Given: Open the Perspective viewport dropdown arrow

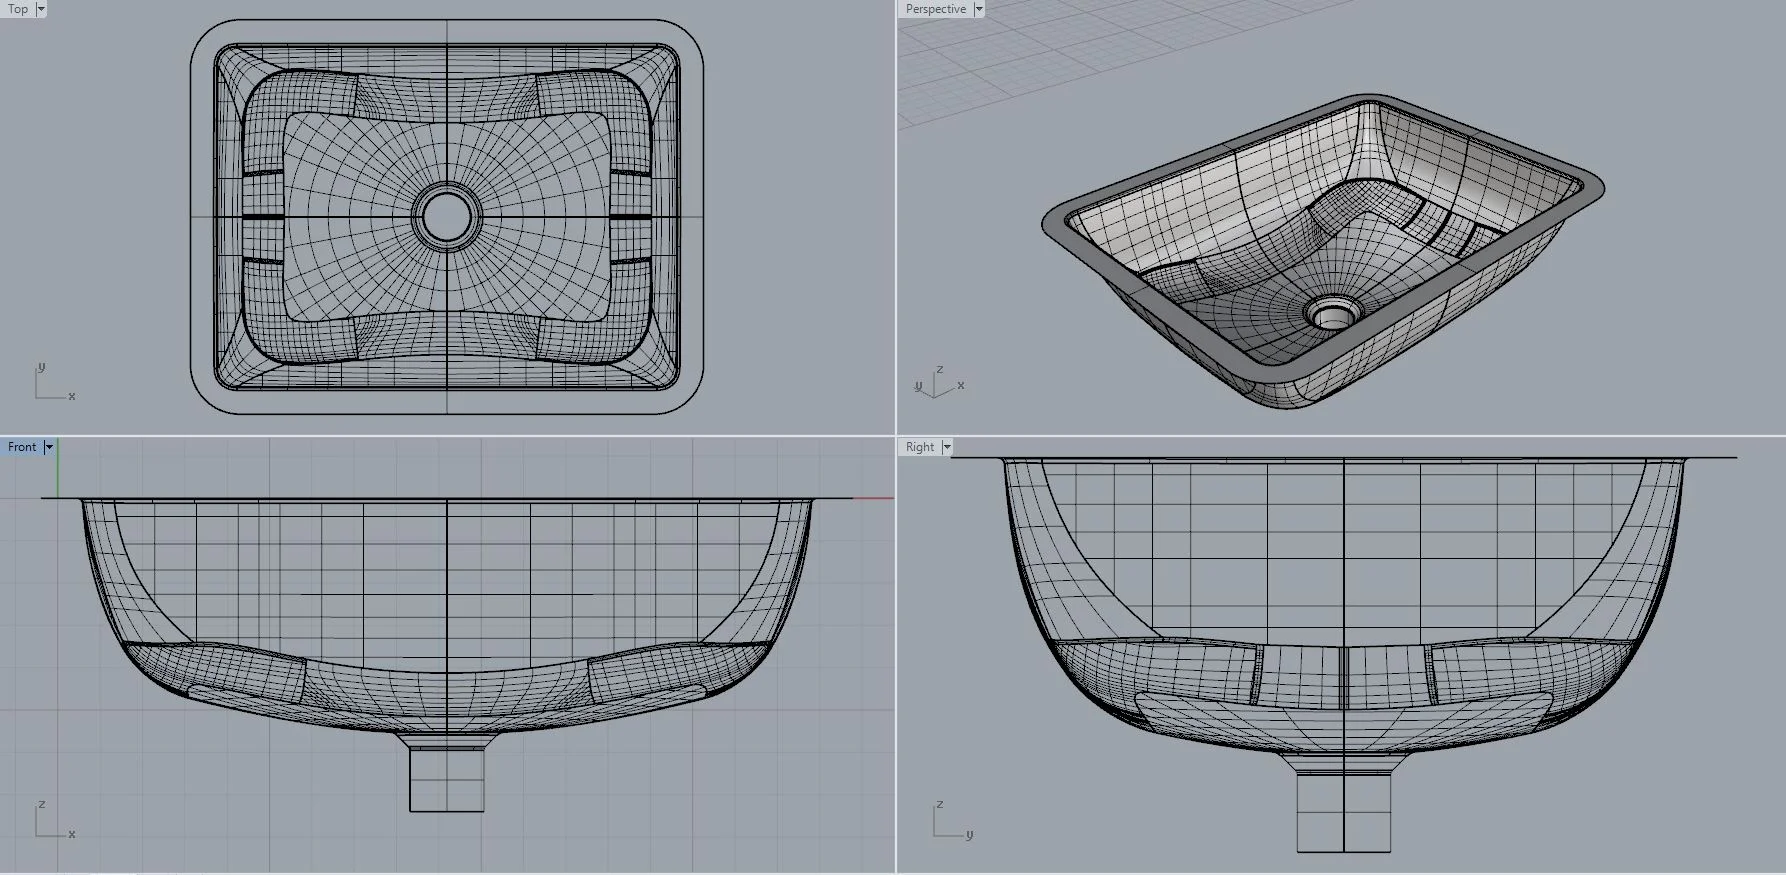Looking at the screenshot, I should 979,9.
